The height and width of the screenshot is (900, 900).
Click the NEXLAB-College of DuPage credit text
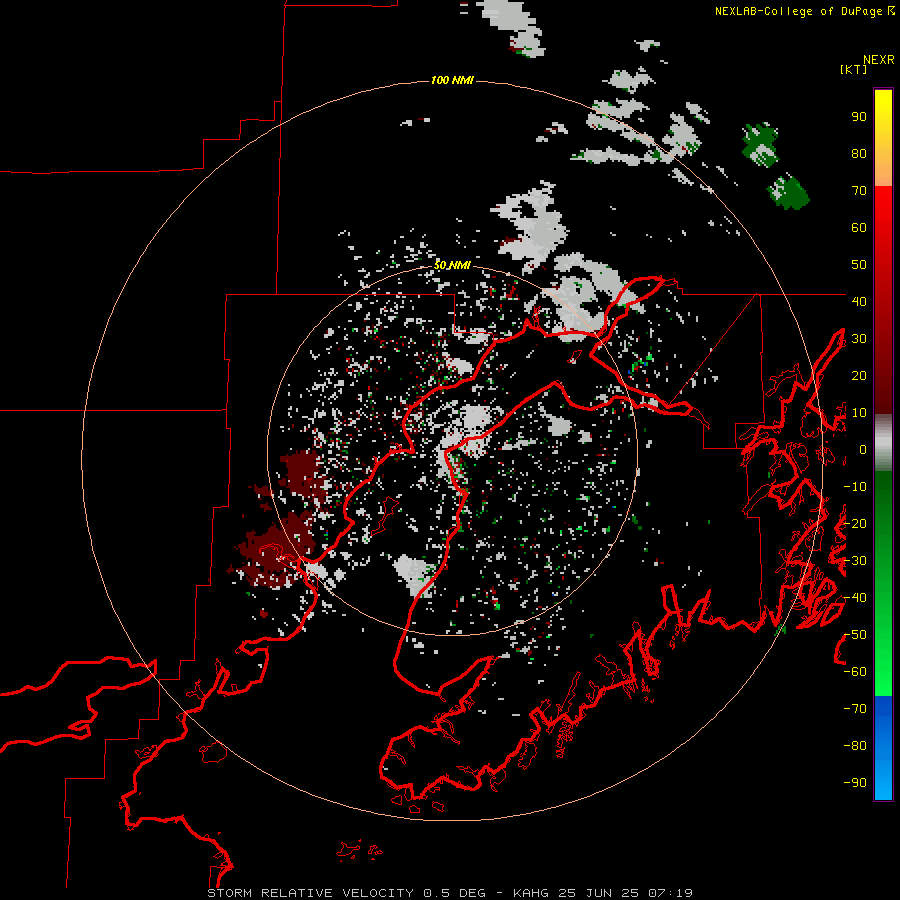(798, 11)
